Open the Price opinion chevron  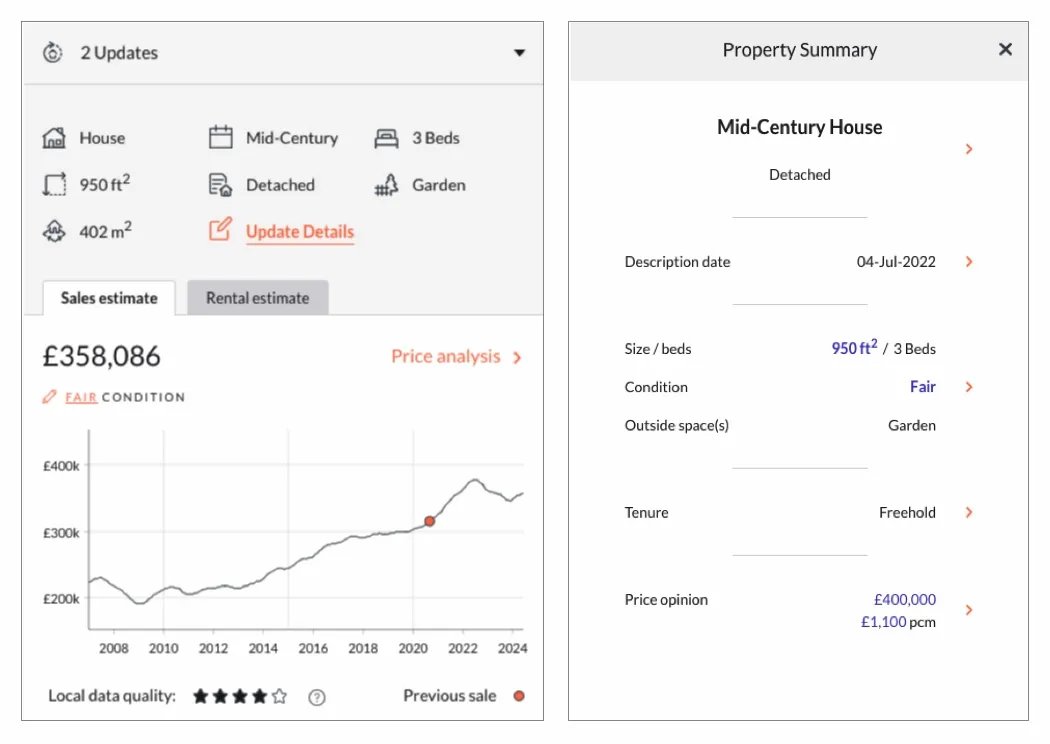969,610
